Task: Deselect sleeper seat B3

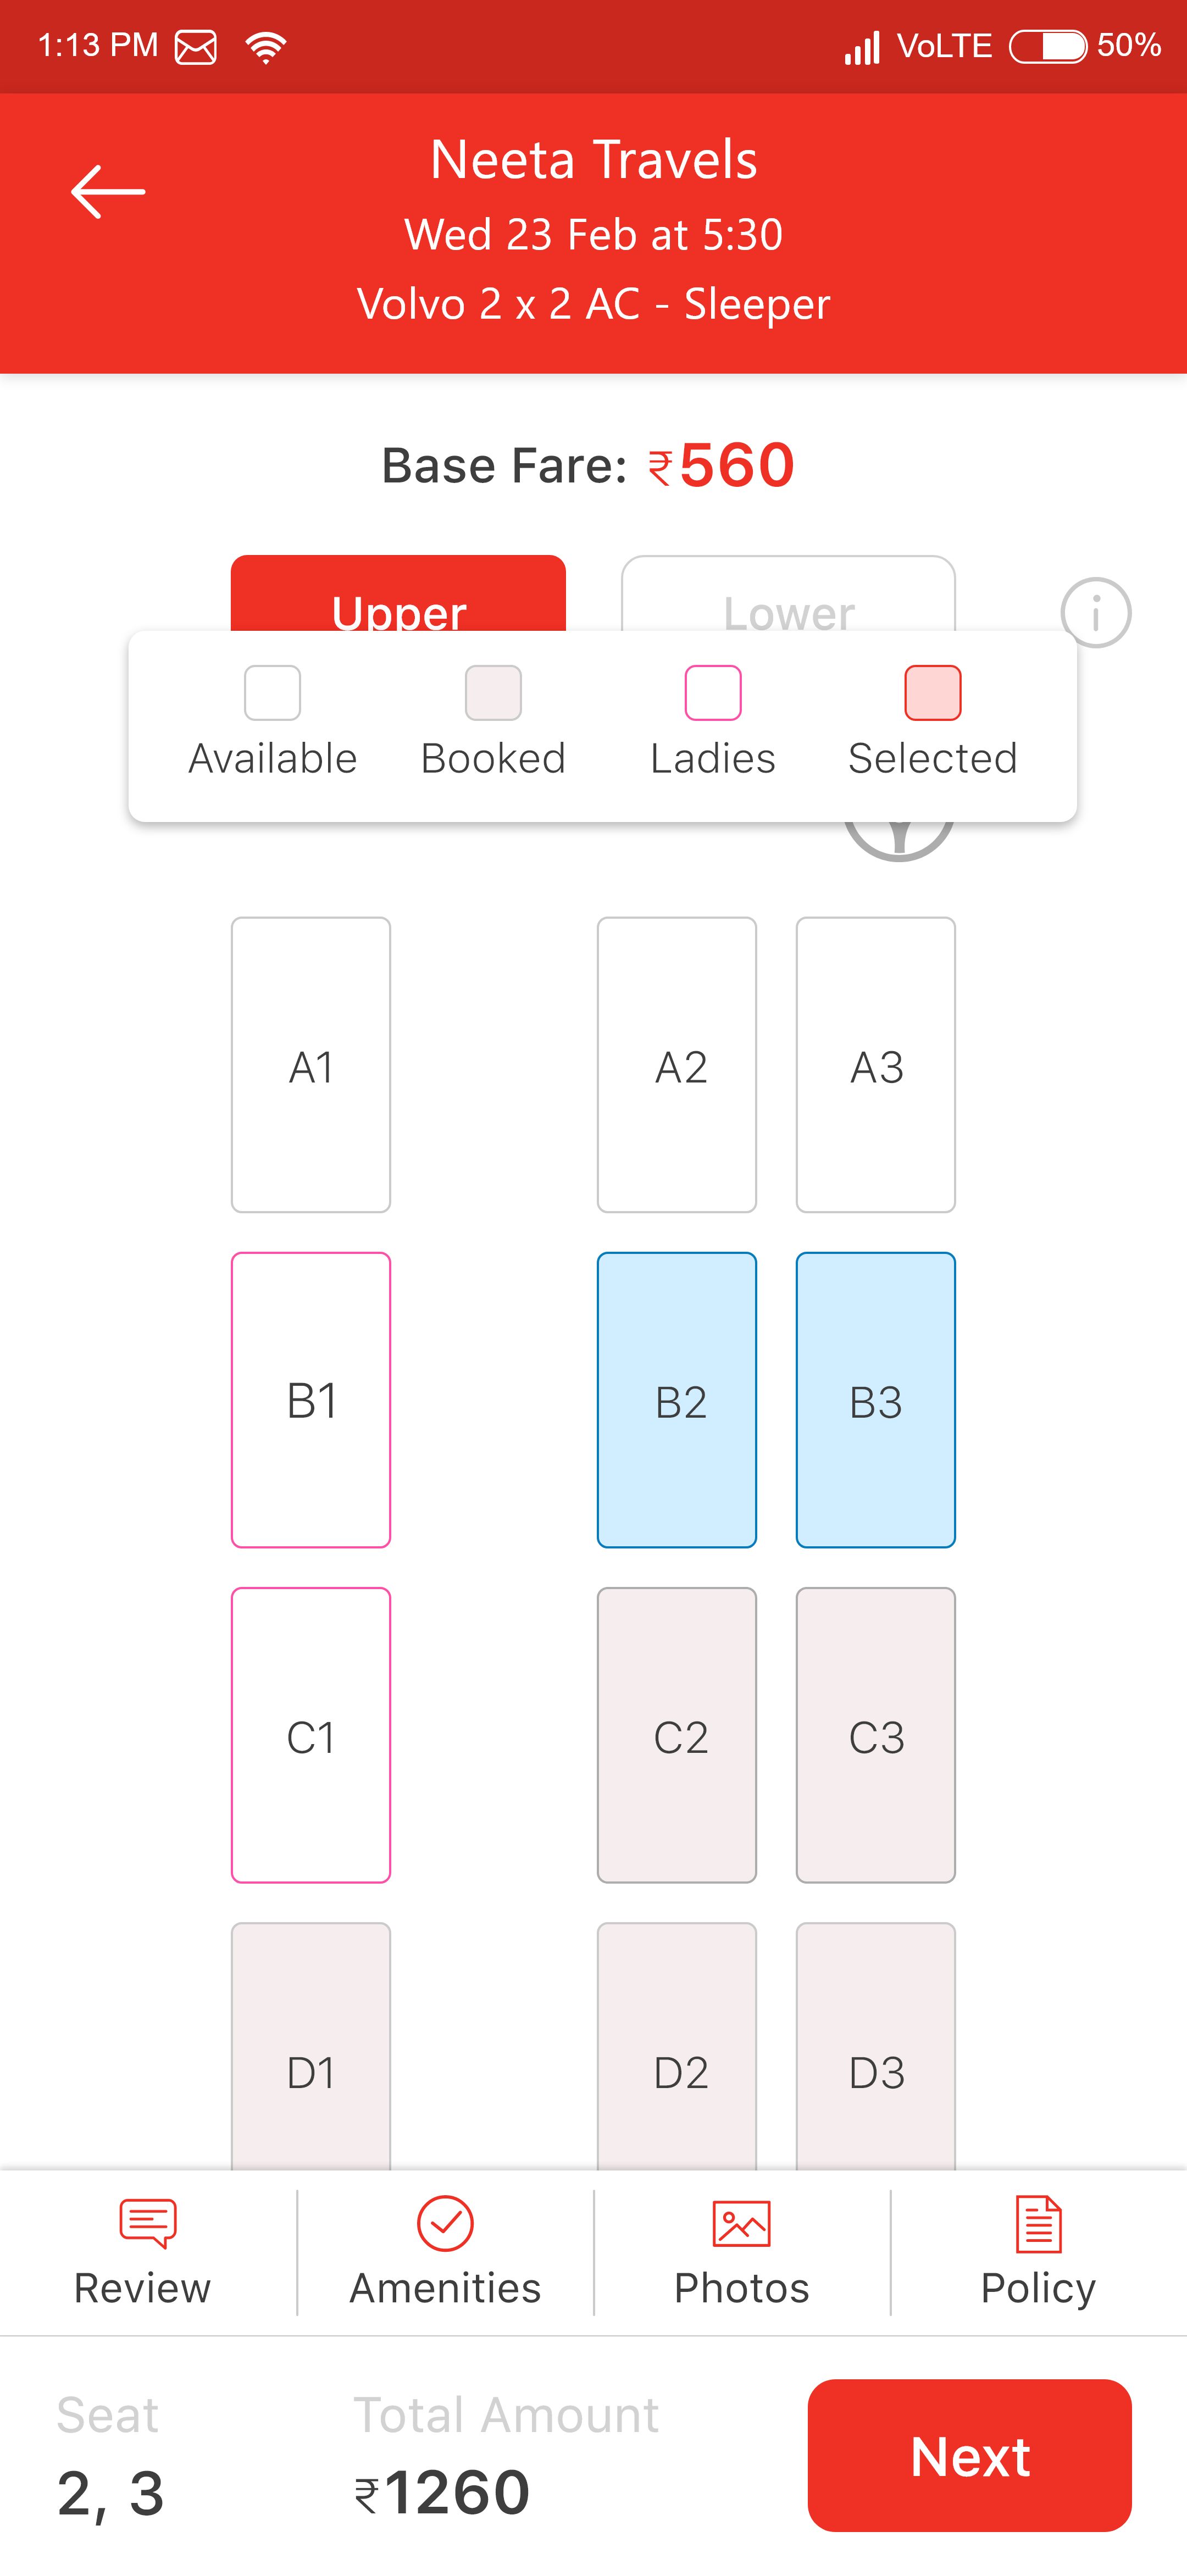Action: click(875, 1399)
